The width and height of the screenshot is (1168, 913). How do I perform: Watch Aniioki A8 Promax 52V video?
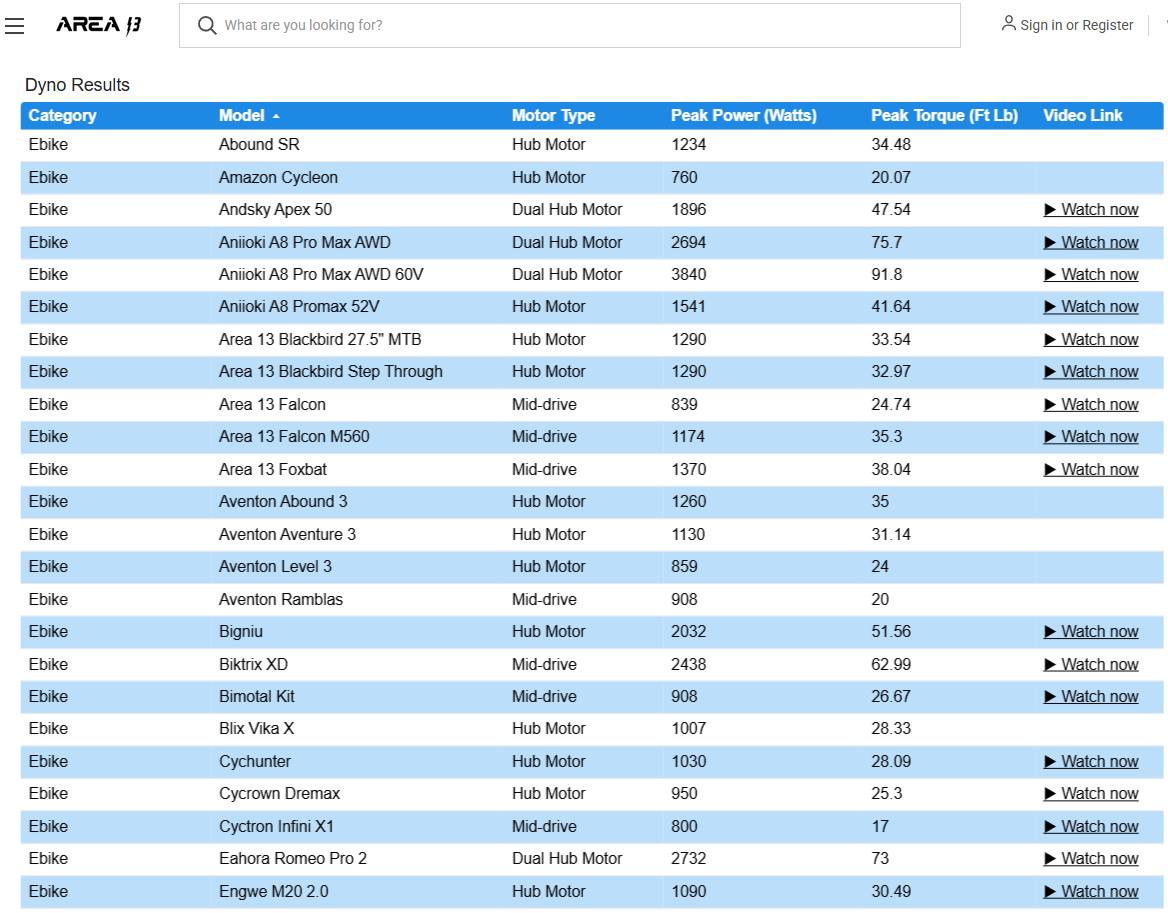pos(1091,307)
